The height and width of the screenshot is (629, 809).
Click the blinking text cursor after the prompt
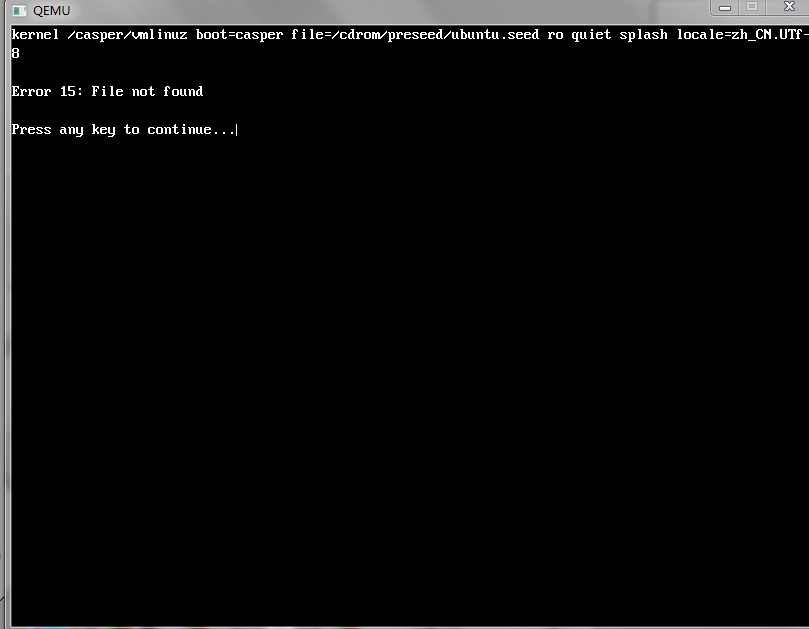pyautogui.click(x=236, y=130)
